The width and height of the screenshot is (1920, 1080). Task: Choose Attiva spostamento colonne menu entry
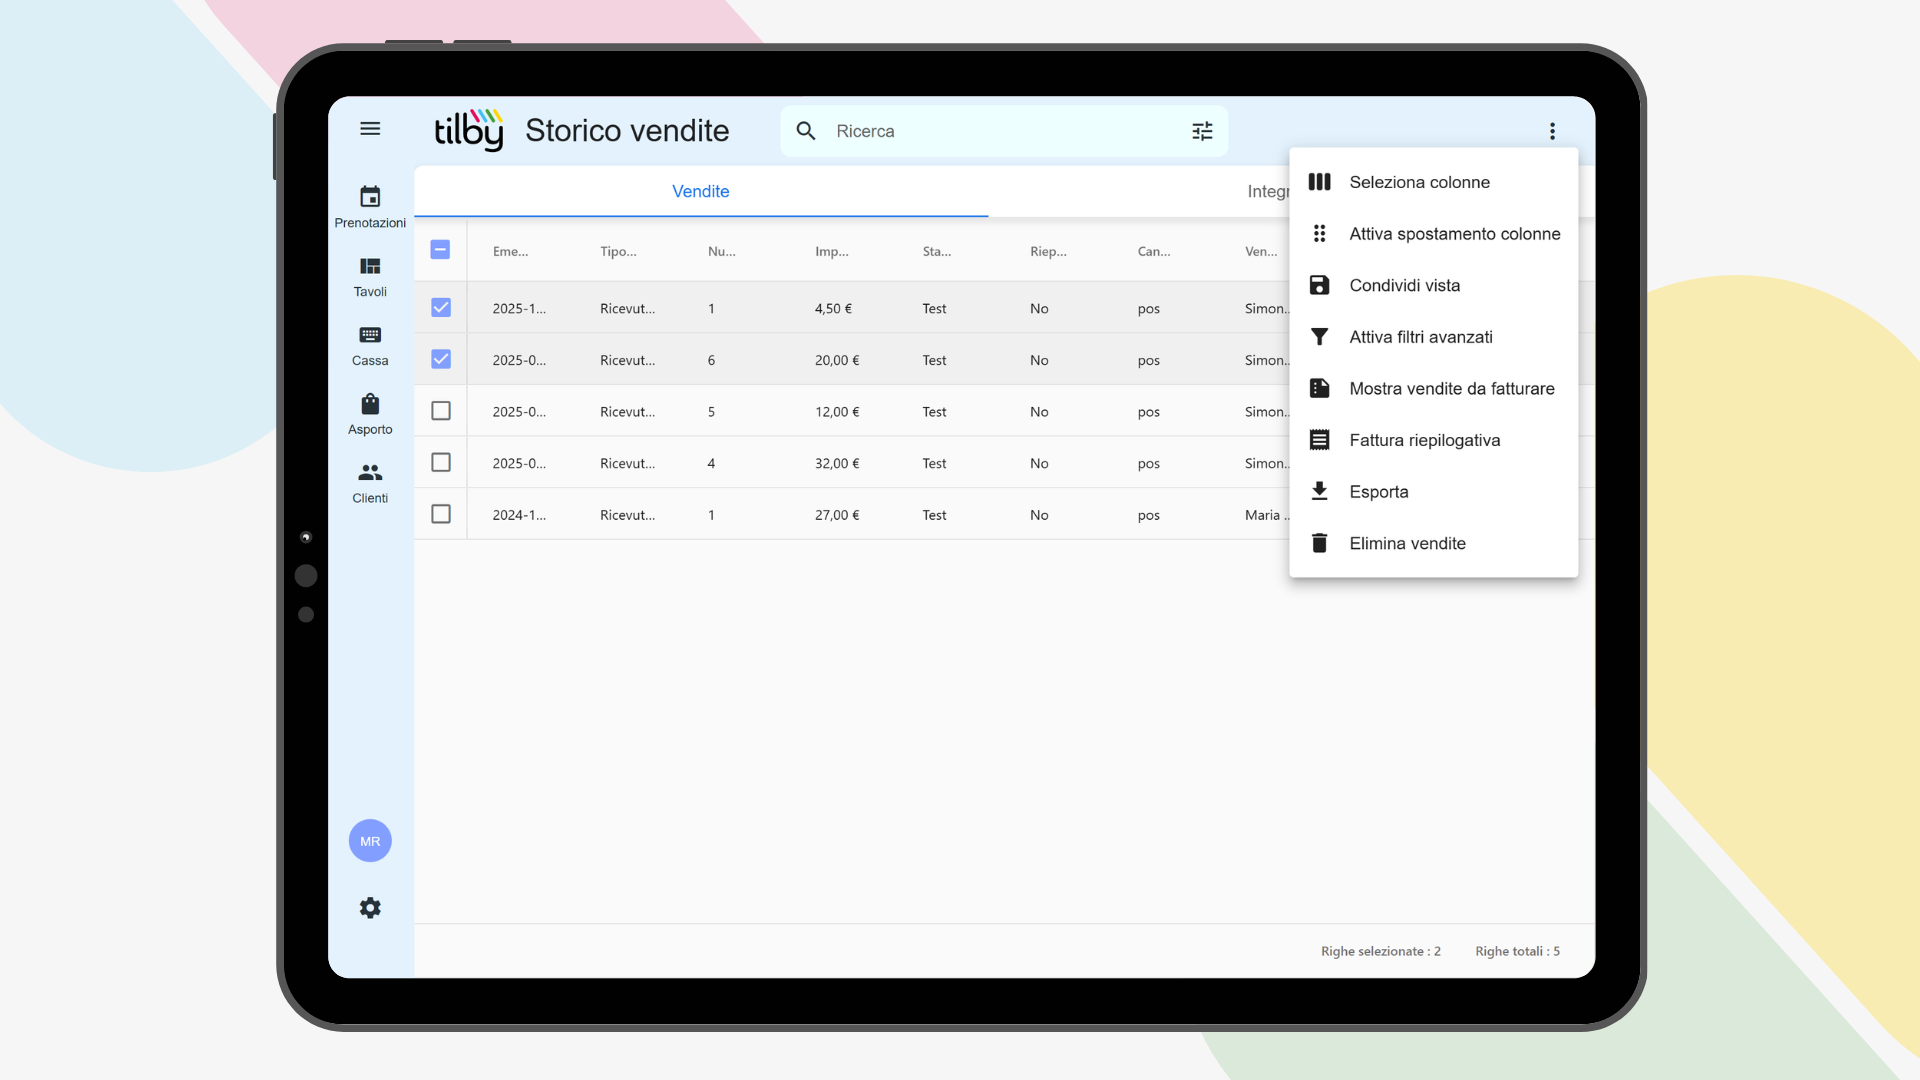coord(1434,234)
